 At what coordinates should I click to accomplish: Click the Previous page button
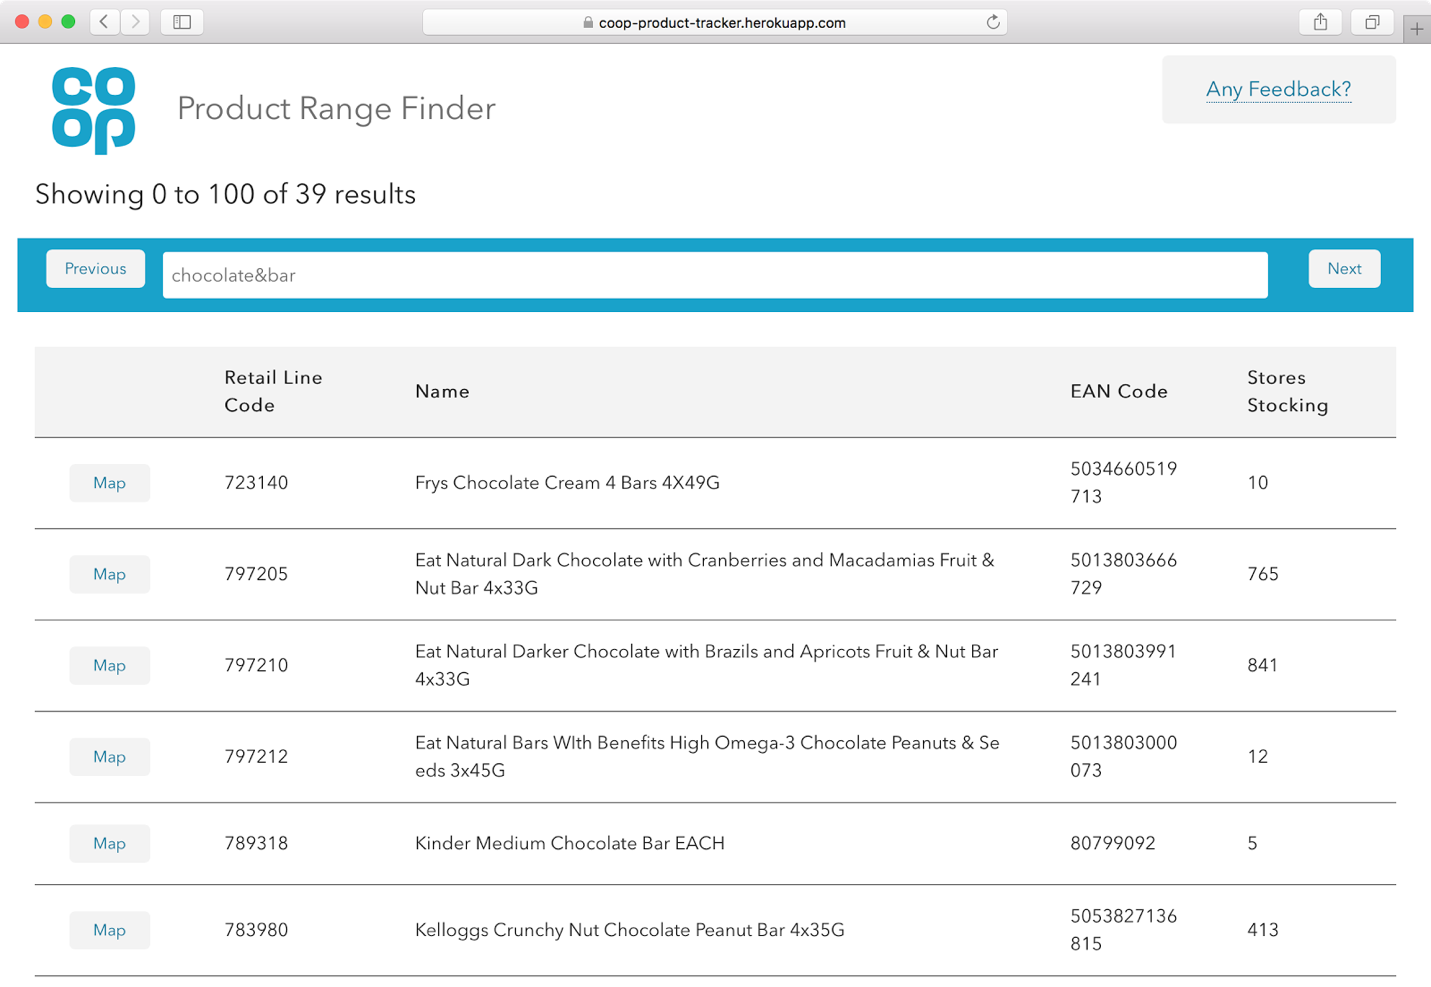coord(95,268)
